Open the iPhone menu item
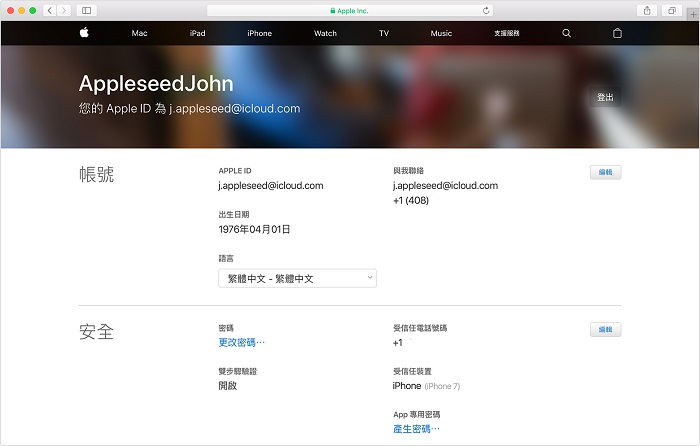The height and width of the screenshot is (446, 700). [259, 33]
